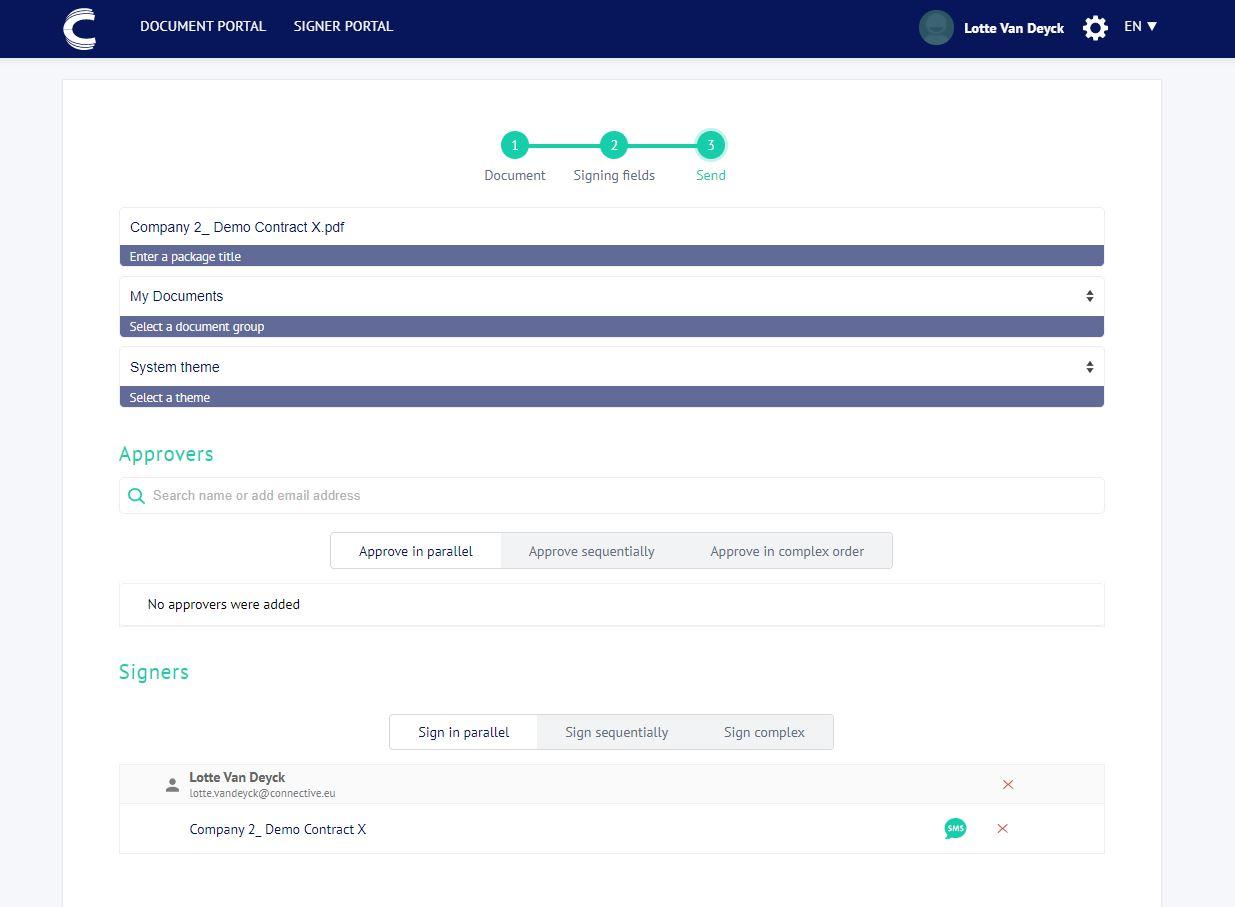
Task: Click the Send step label
Action: pos(711,176)
